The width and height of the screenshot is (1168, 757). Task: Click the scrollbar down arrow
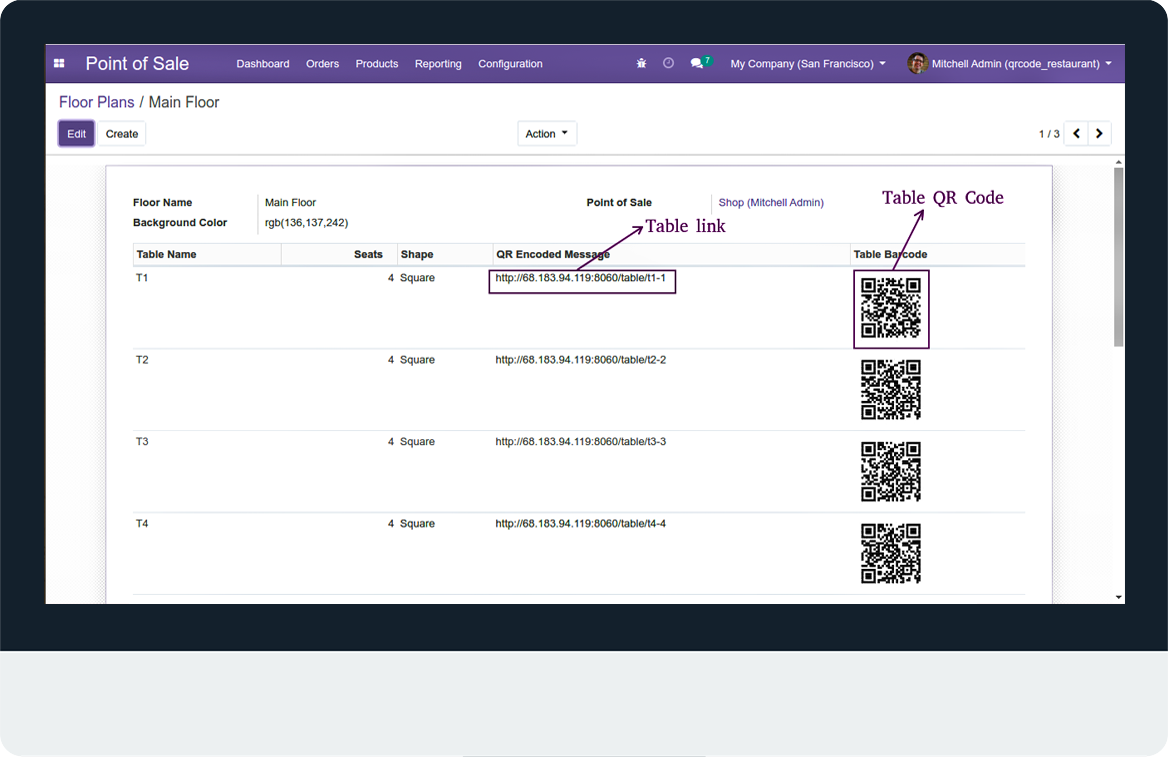pyautogui.click(x=1118, y=597)
